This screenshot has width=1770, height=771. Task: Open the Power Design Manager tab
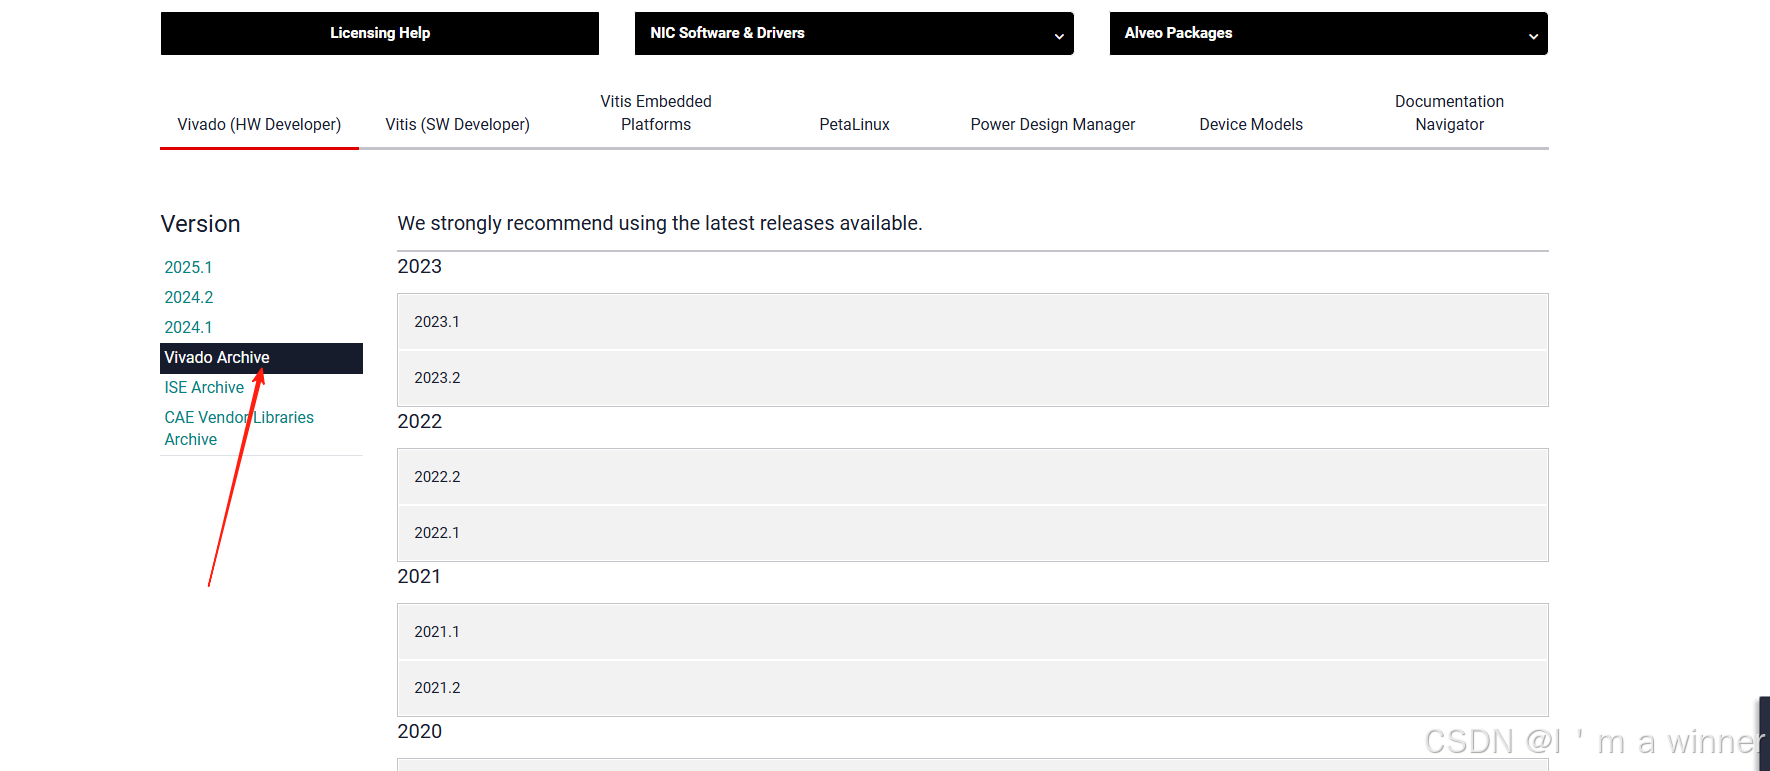click(x=1052, y=124)
